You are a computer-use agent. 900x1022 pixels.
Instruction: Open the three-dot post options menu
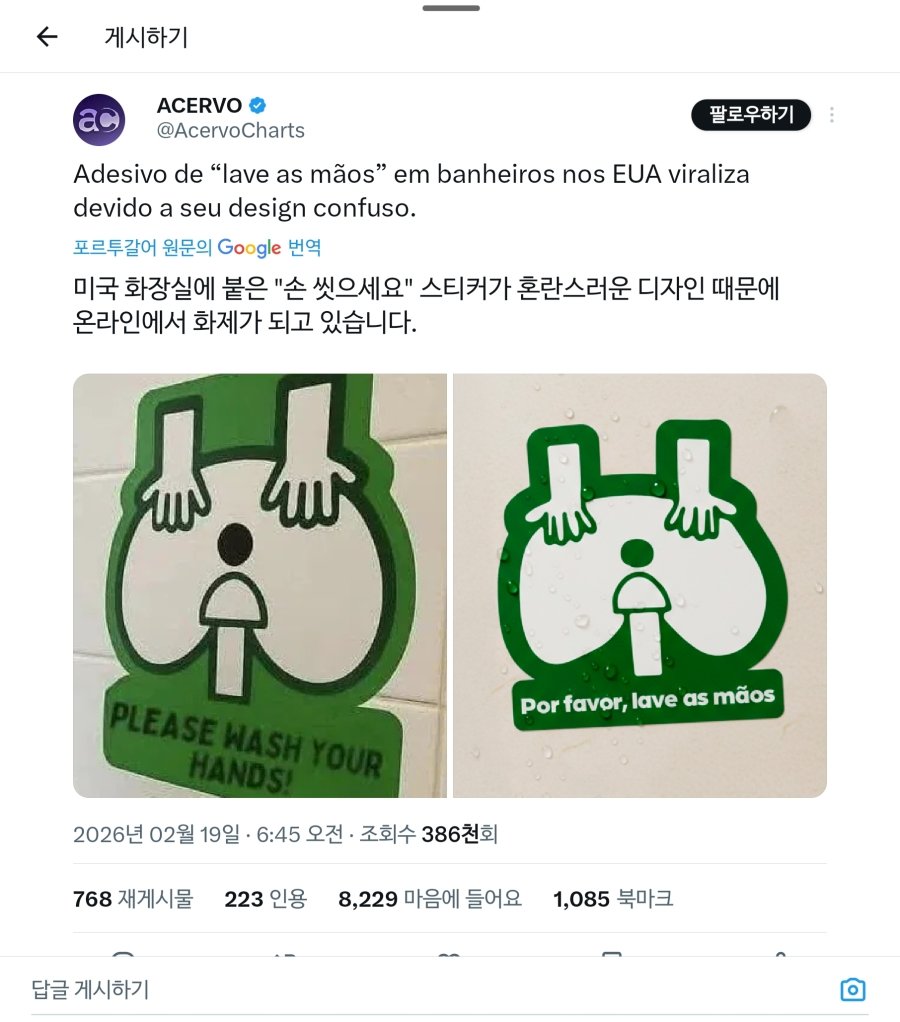pos(832,115)
